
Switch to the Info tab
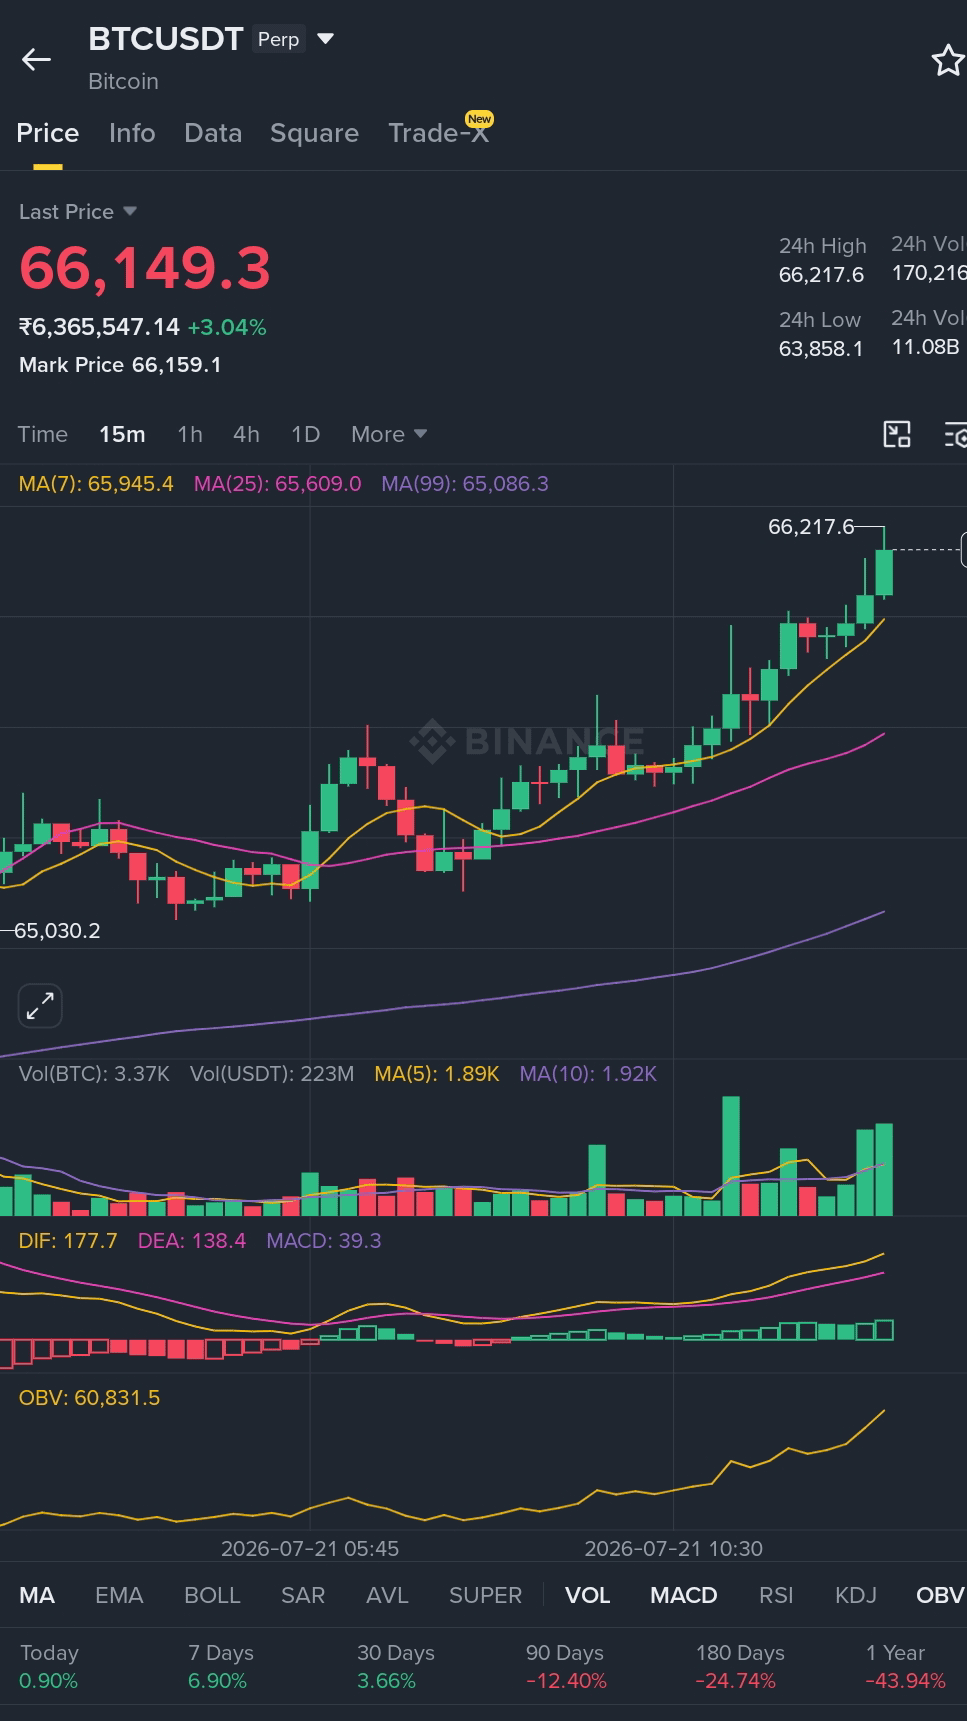132,133
